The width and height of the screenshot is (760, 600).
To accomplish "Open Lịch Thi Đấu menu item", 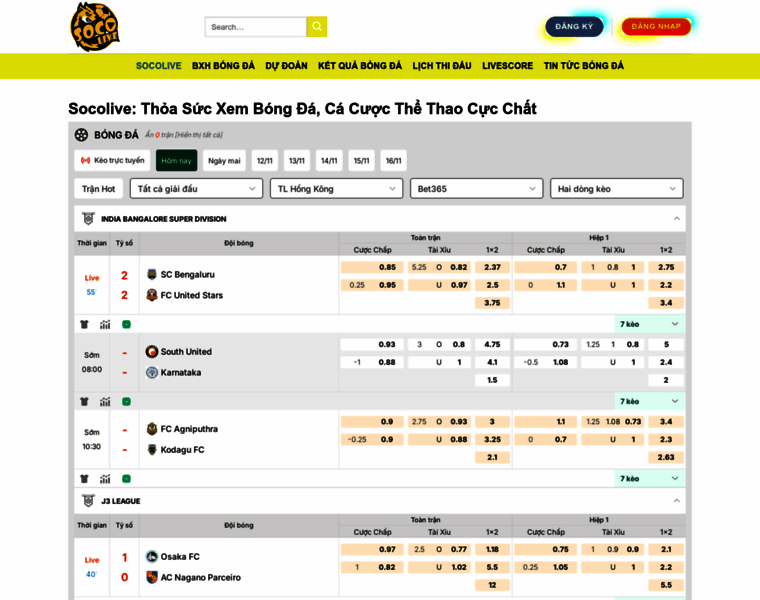I will pos(442,66).
